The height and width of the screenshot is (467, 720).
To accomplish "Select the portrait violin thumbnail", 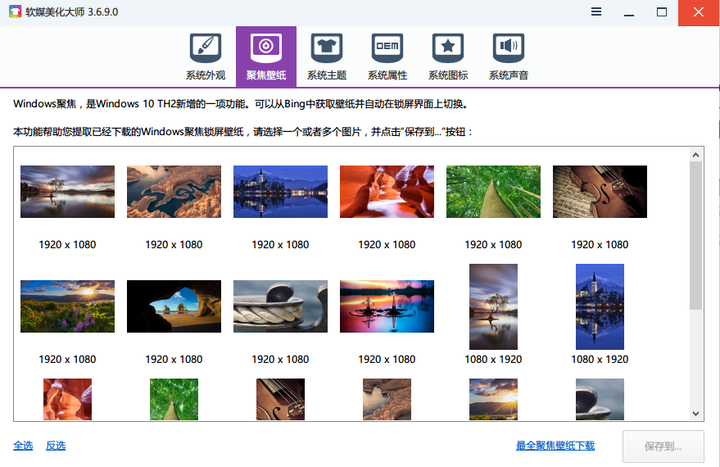I will 281,399.
